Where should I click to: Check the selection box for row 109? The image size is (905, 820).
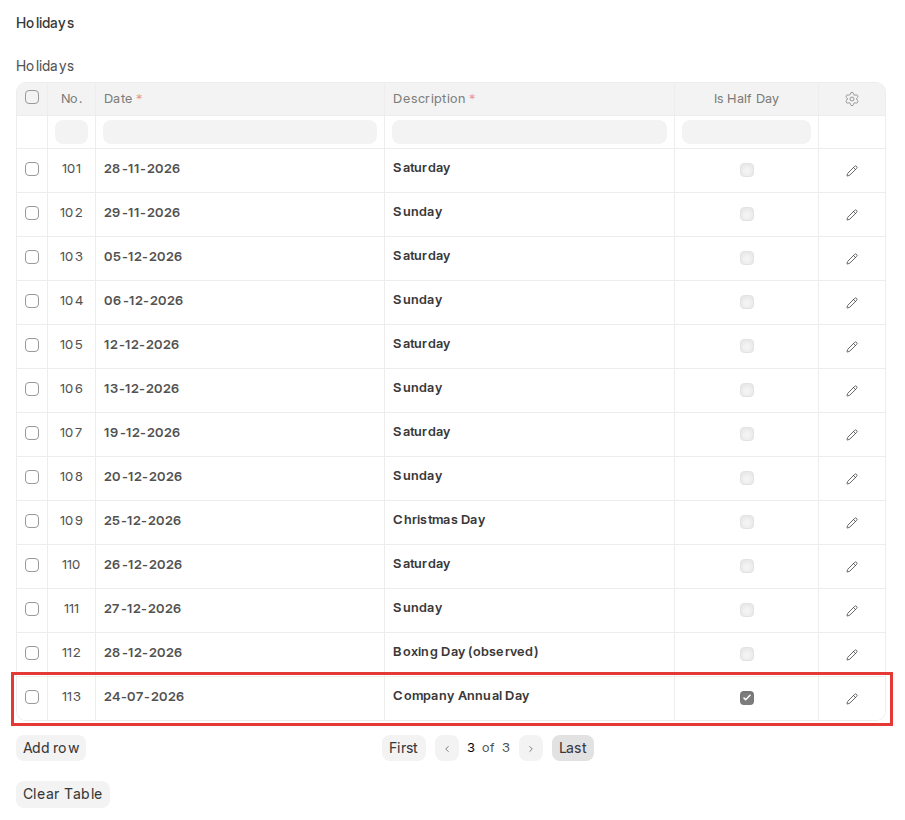tap(32, 521)
